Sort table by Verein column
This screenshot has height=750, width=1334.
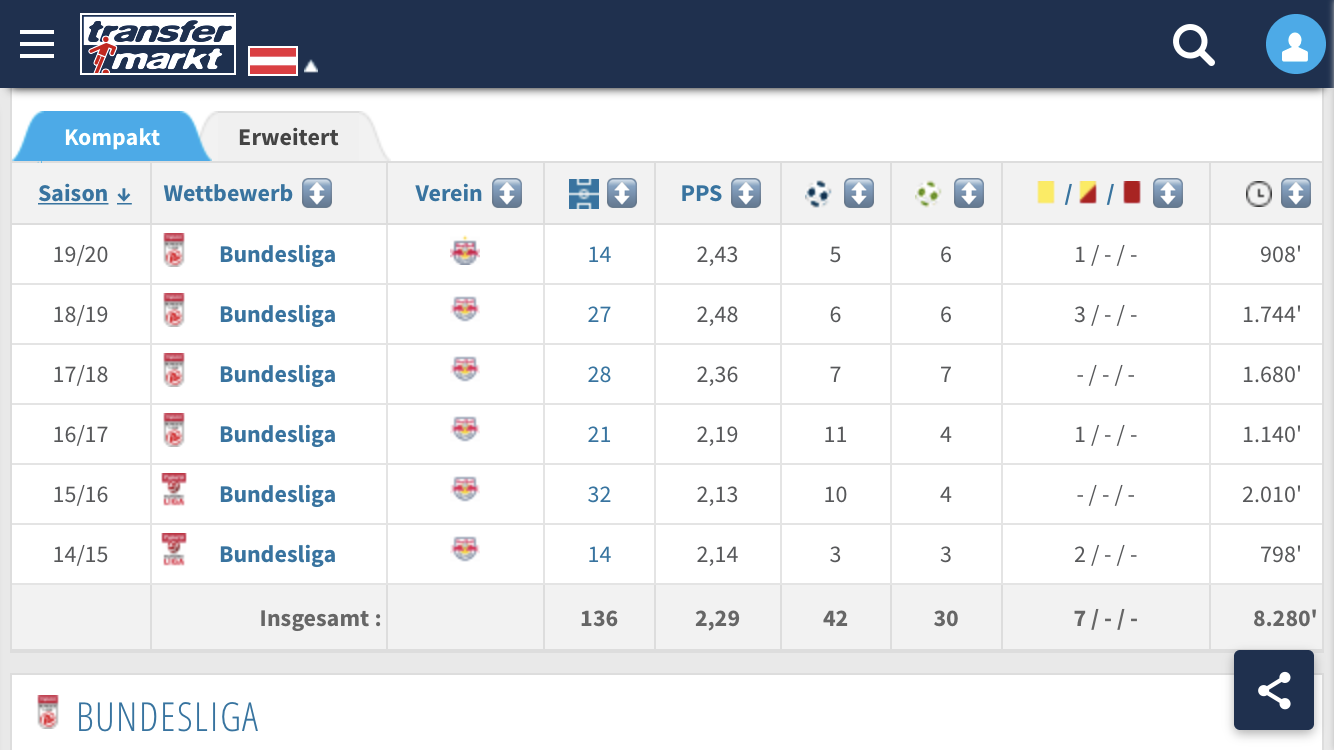[x=507, y=193]
